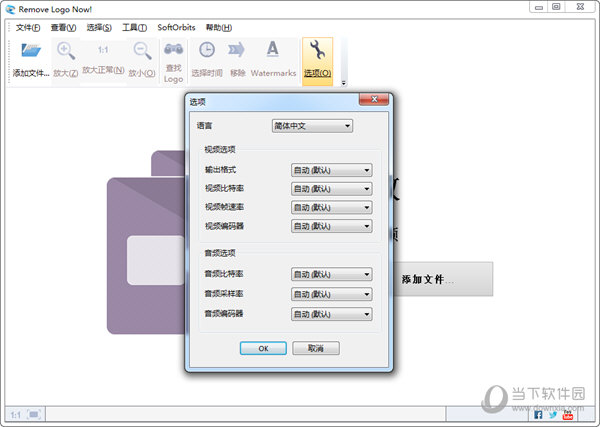Click the Remove Logo Now app icon
This screenshot has height=427, width=600.
pos(11,9)
